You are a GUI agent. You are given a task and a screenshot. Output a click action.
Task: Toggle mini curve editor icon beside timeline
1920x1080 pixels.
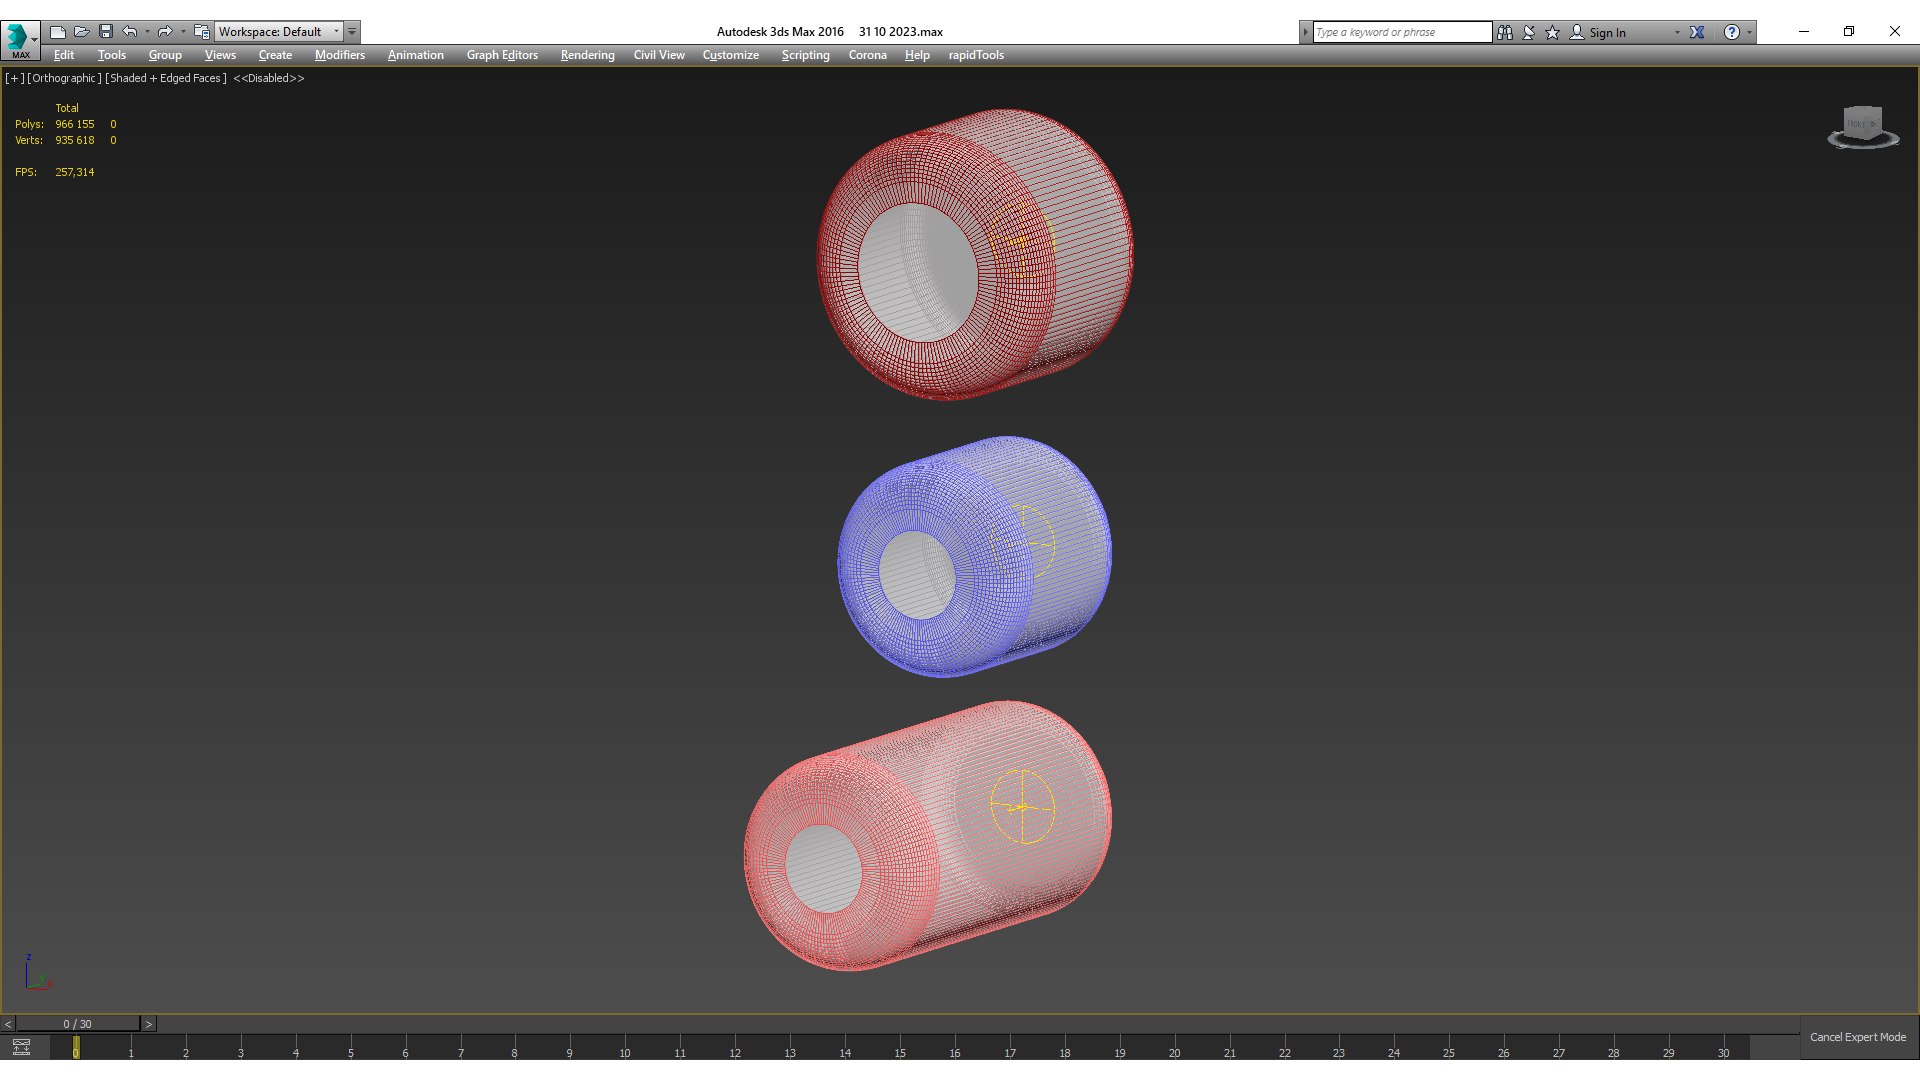pos(21,1047)
